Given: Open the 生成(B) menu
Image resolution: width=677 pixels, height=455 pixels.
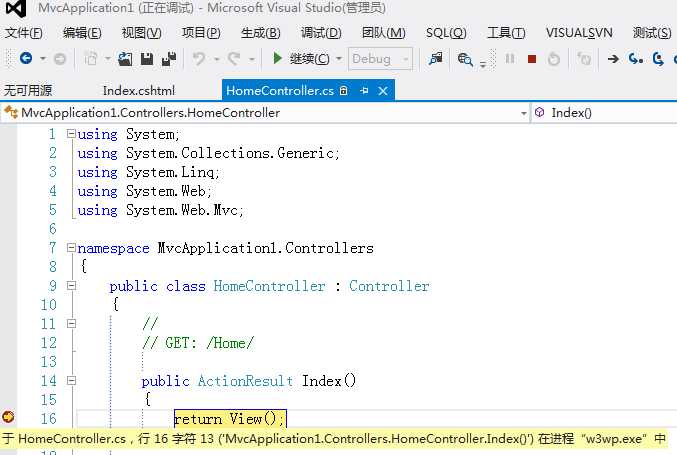Looking at the screenshot, I should (261, 33).
